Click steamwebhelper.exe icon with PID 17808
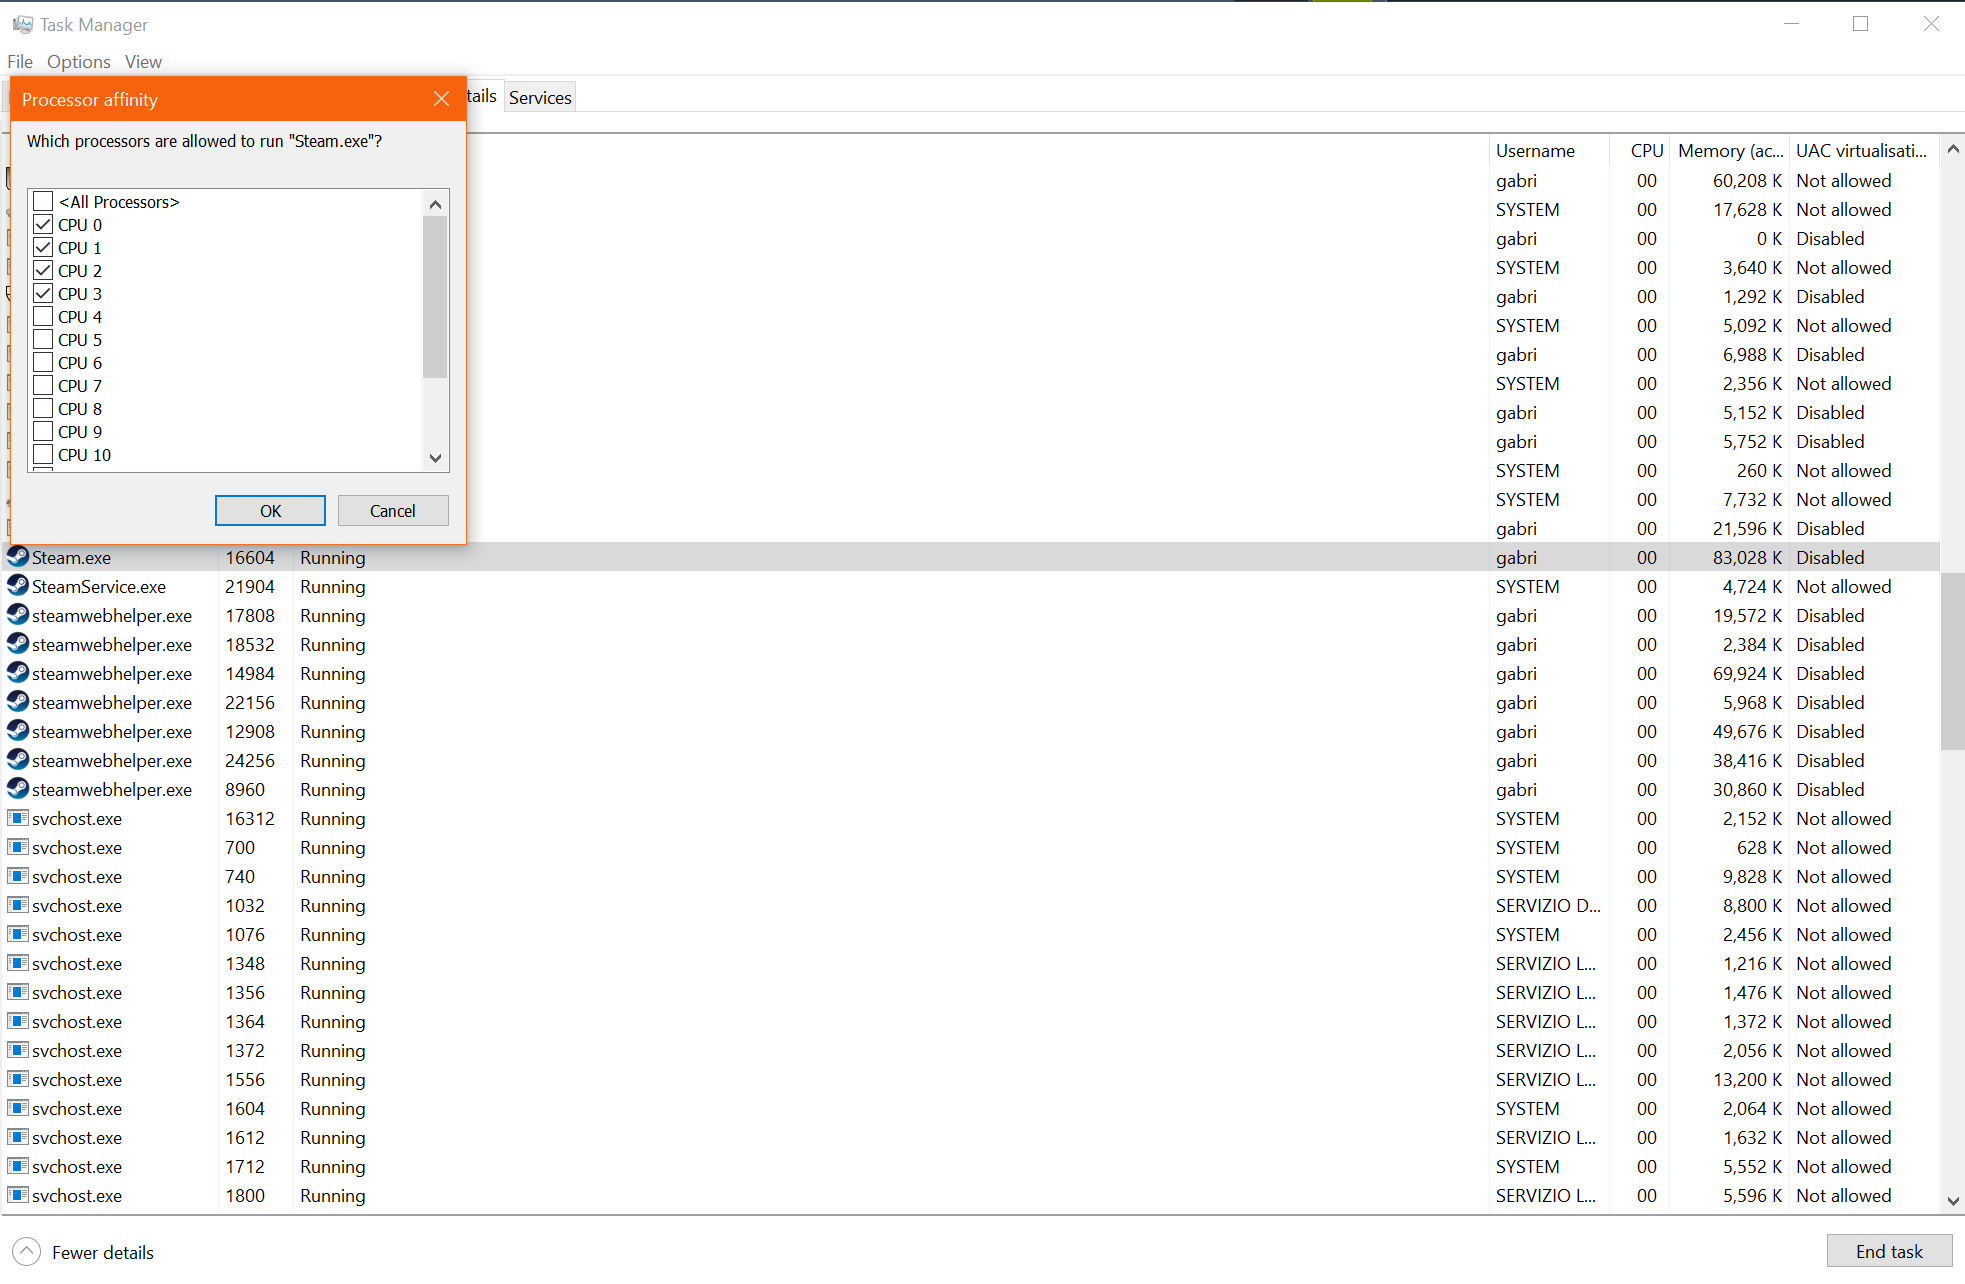The image size is (1965, 1284). point(17,615)
